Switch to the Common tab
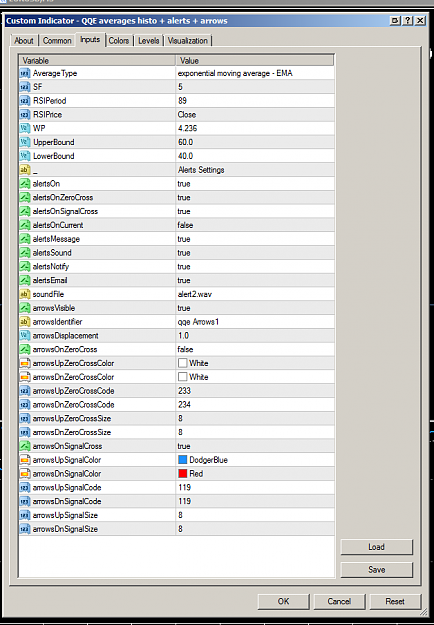Image resolution: width=434 pixels, height=625 pixels. point(57,41)
